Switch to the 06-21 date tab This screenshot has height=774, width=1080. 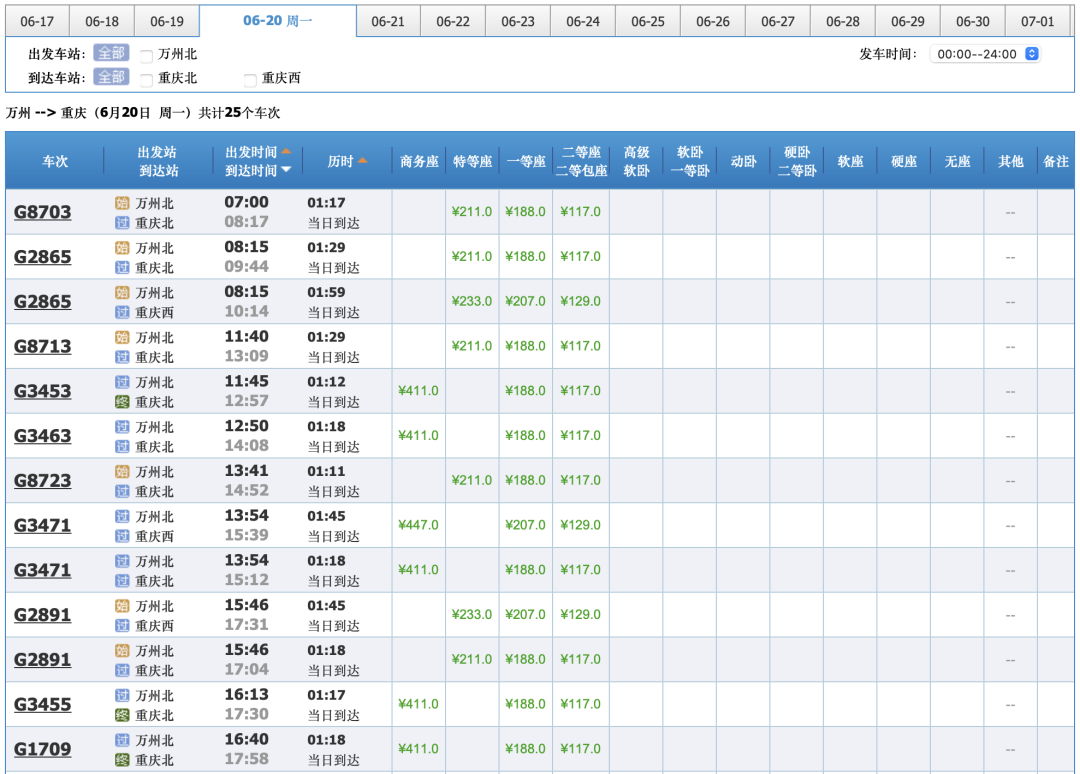pos(387,21)
